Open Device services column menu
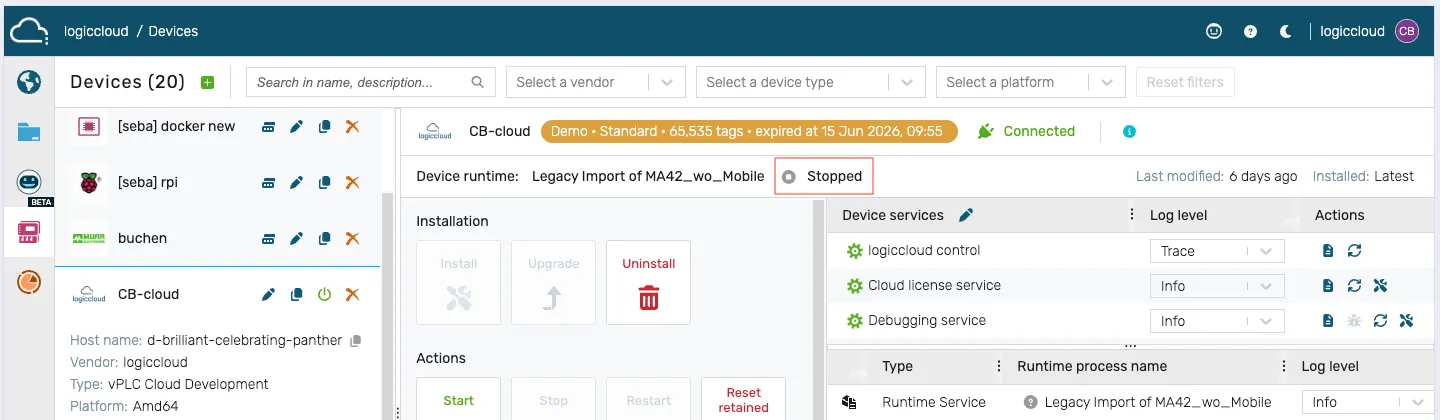 pyautogui.click(x=1132, y=215)
